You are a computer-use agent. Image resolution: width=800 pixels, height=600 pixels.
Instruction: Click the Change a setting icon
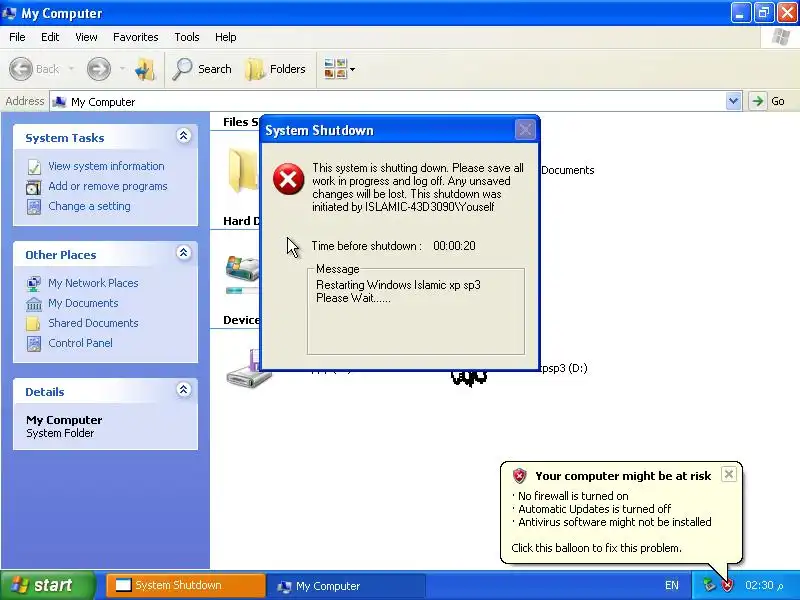coord(34,207)
